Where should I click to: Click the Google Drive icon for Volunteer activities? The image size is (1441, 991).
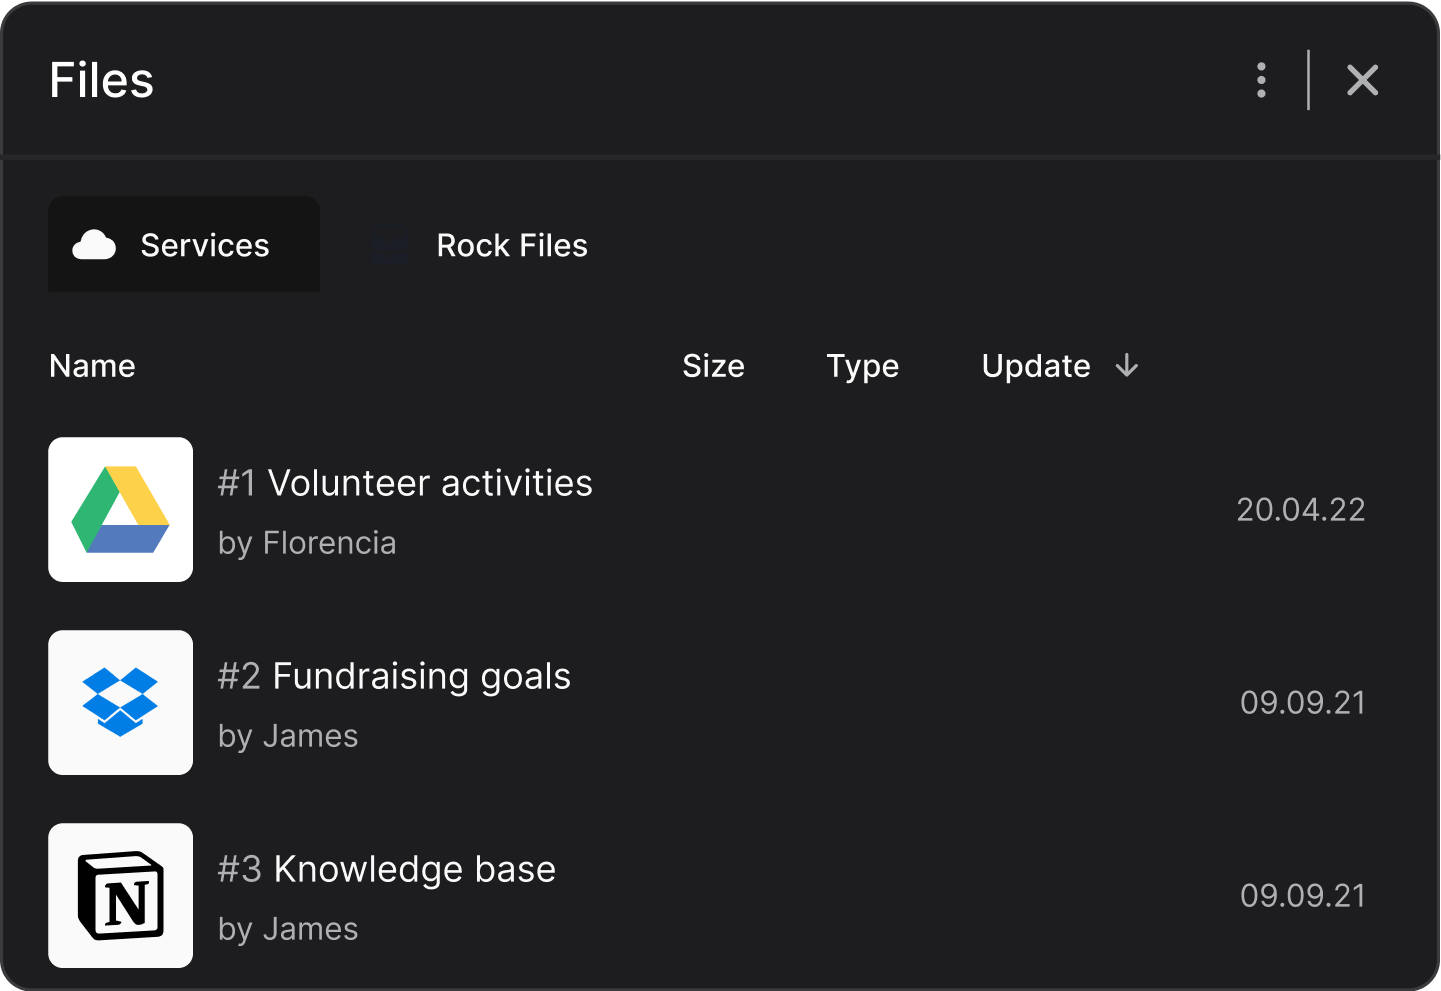click(x=120, y=509)
